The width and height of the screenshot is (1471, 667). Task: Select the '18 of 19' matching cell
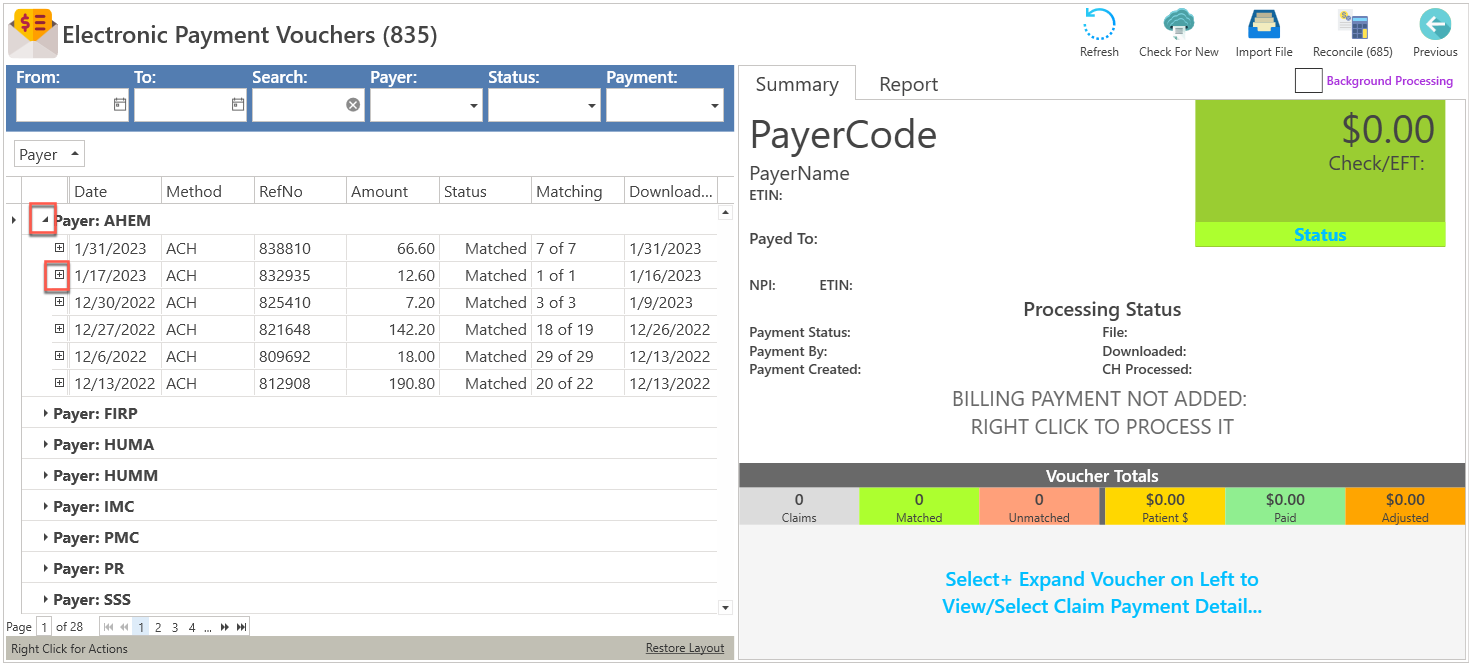coord(578,329)
